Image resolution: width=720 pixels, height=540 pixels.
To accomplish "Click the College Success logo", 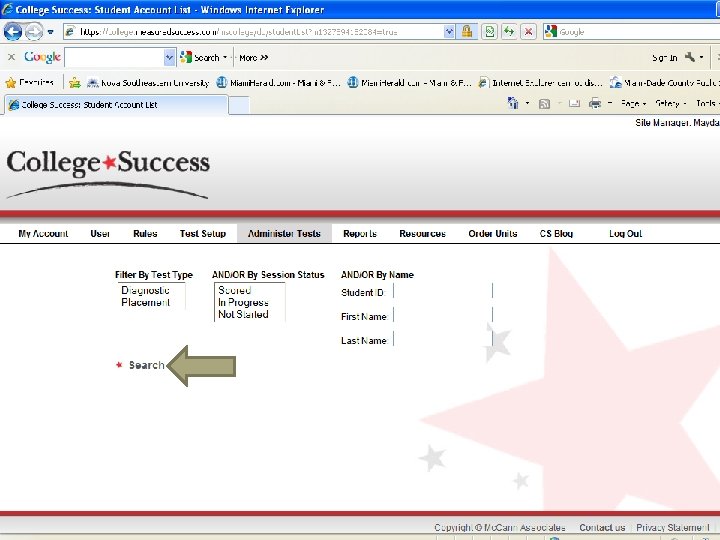I will [108, 174].
